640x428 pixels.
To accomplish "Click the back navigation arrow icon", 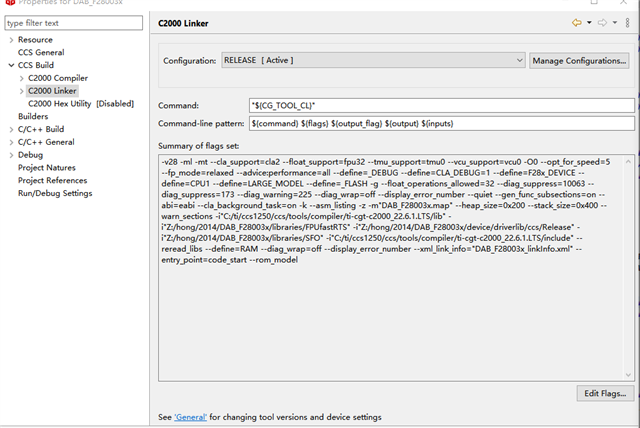I will click(x=577, y=22).
